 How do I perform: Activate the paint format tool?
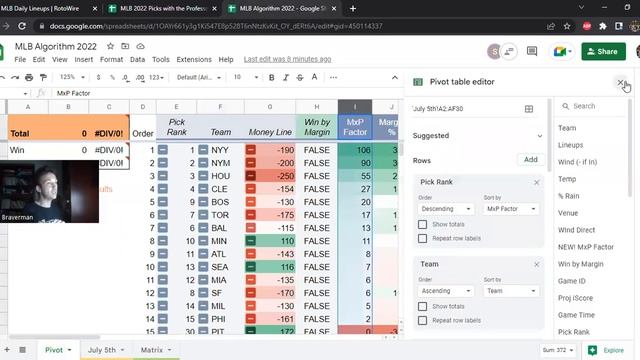click(x=43, y=77)
